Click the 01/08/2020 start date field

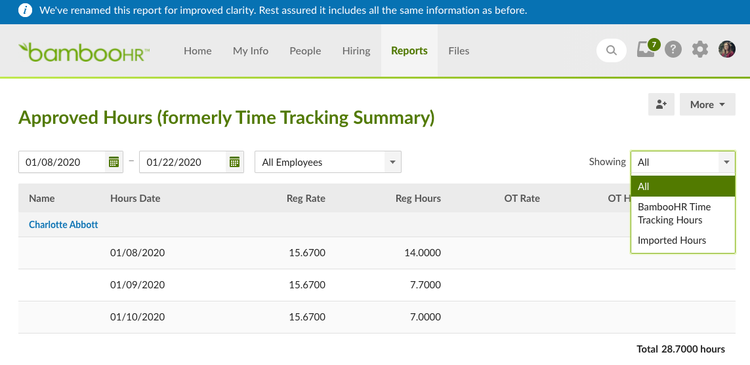point(62,162)
